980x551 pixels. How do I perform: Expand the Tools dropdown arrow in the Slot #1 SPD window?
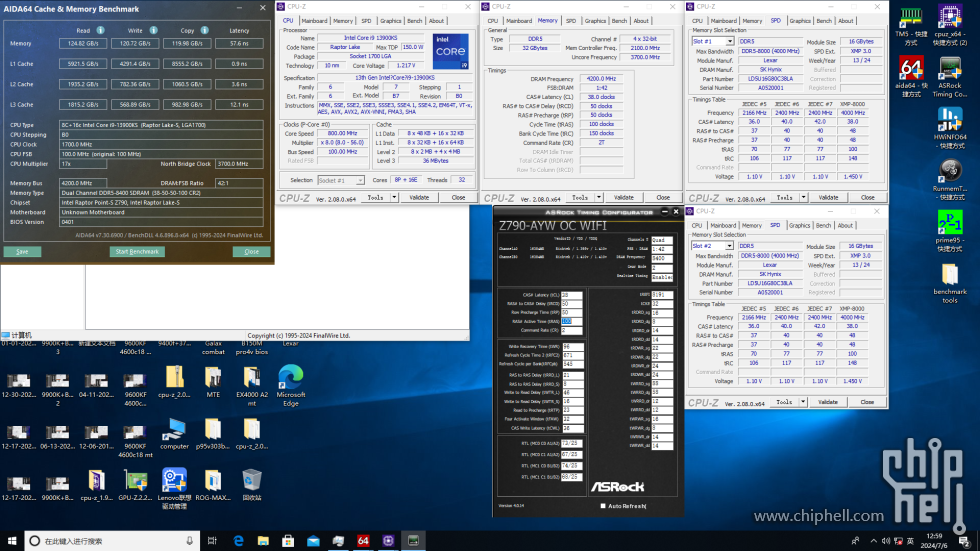(x=803, y=197)
